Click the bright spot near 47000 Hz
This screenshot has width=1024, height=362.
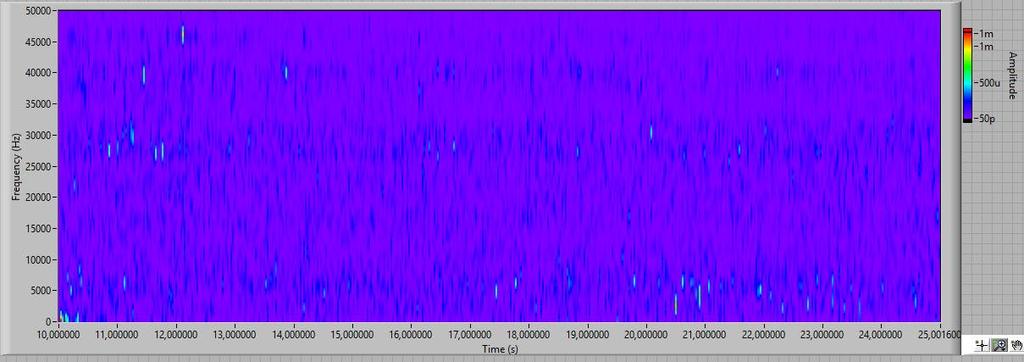[183, 34]
